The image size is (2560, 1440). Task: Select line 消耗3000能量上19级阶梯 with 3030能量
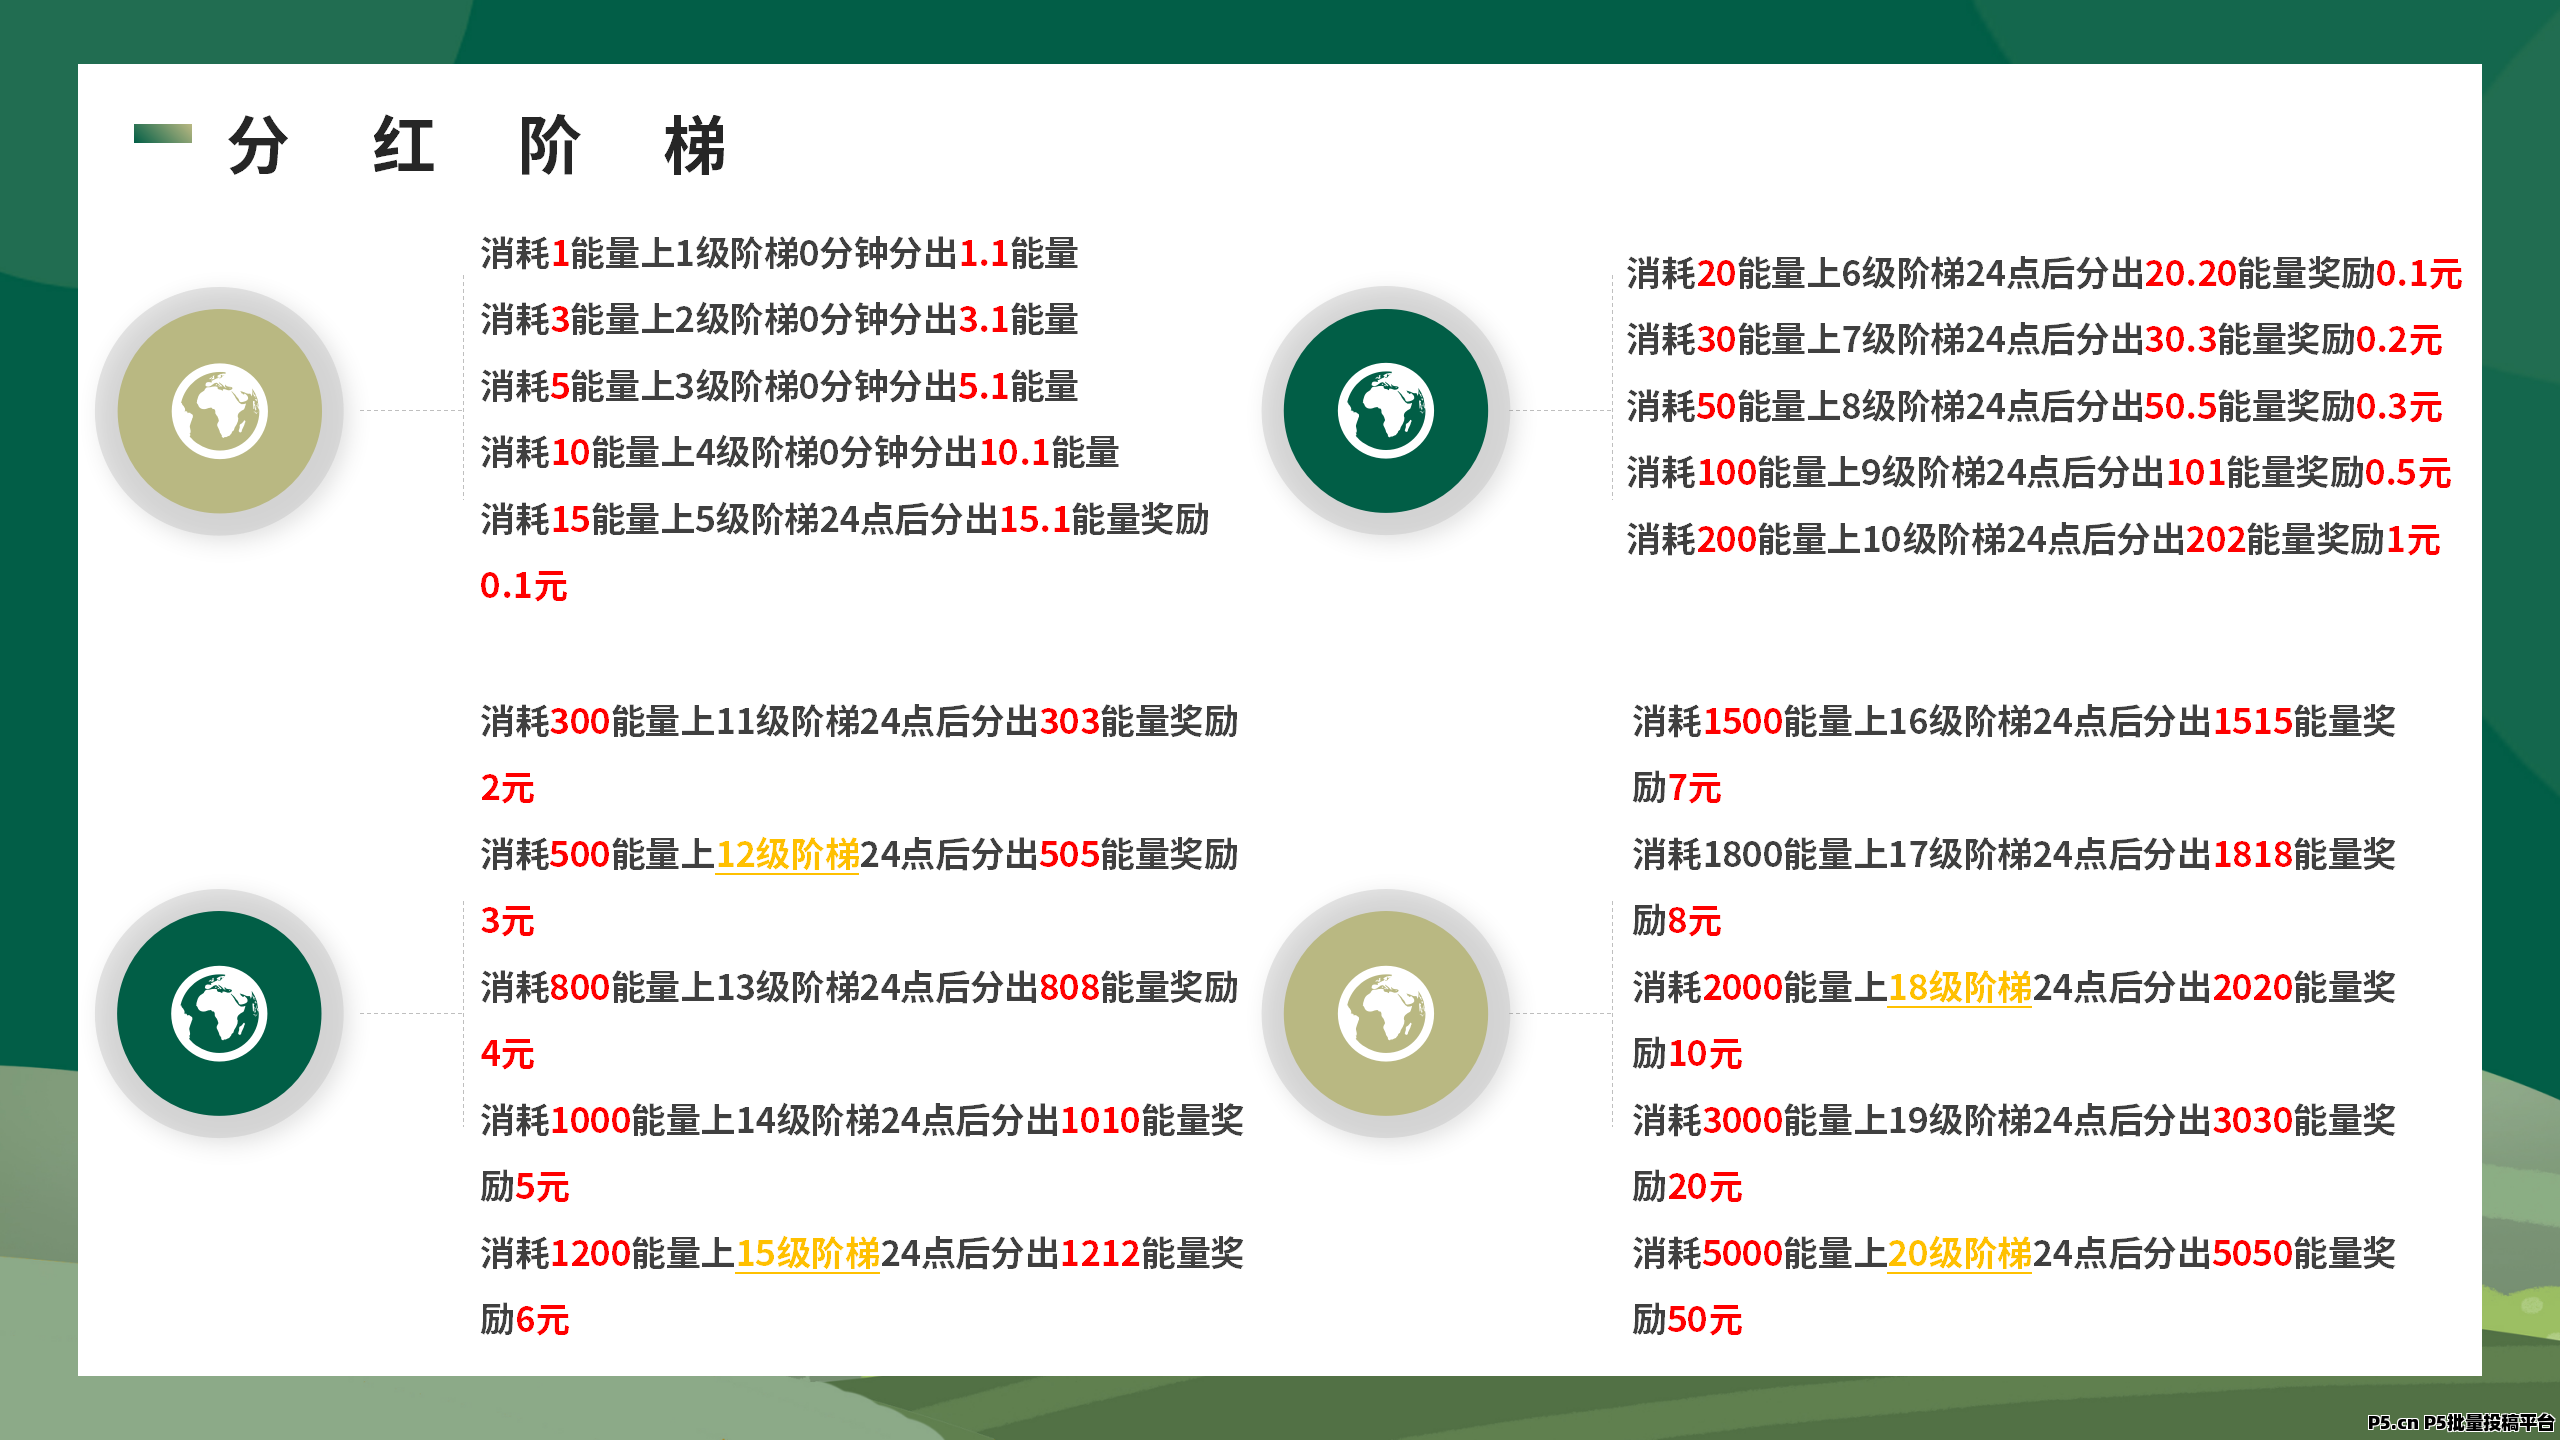[2013, 1121]
